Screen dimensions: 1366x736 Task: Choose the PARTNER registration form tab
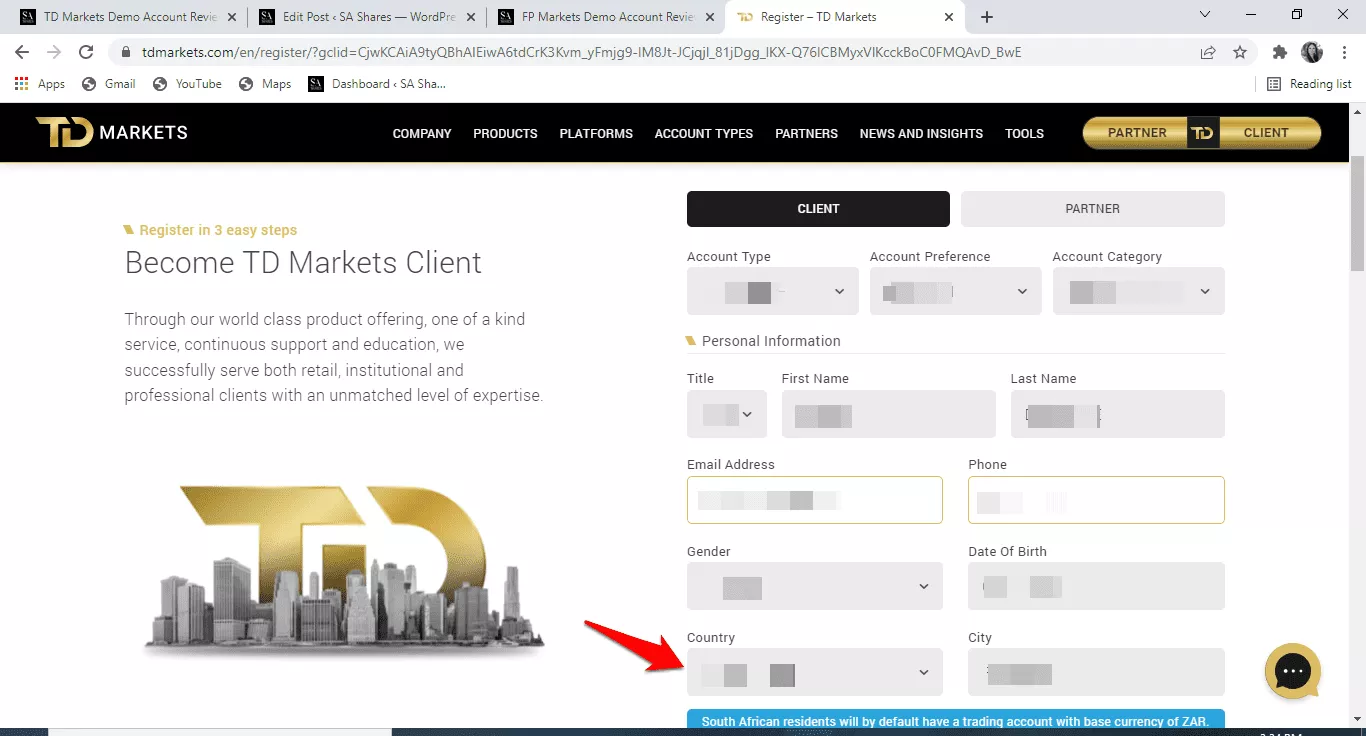click(x=1093, y=209)
